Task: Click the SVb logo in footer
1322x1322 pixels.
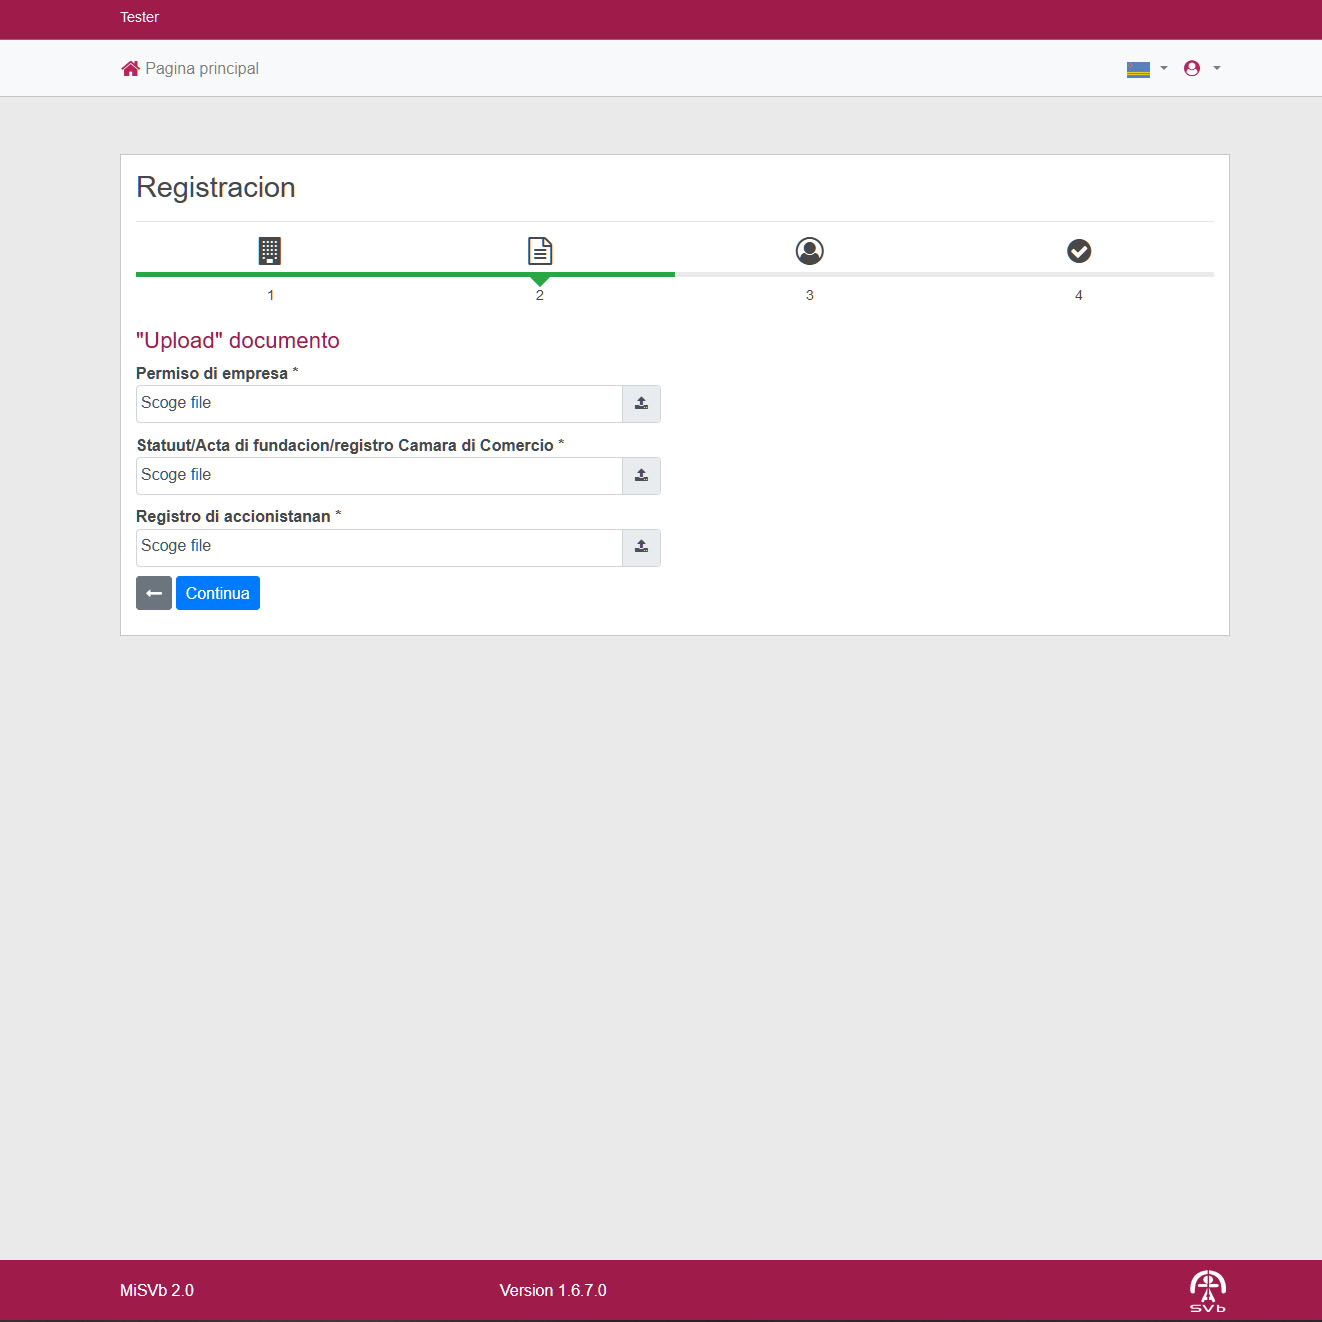Action: click(1207, 1291)
